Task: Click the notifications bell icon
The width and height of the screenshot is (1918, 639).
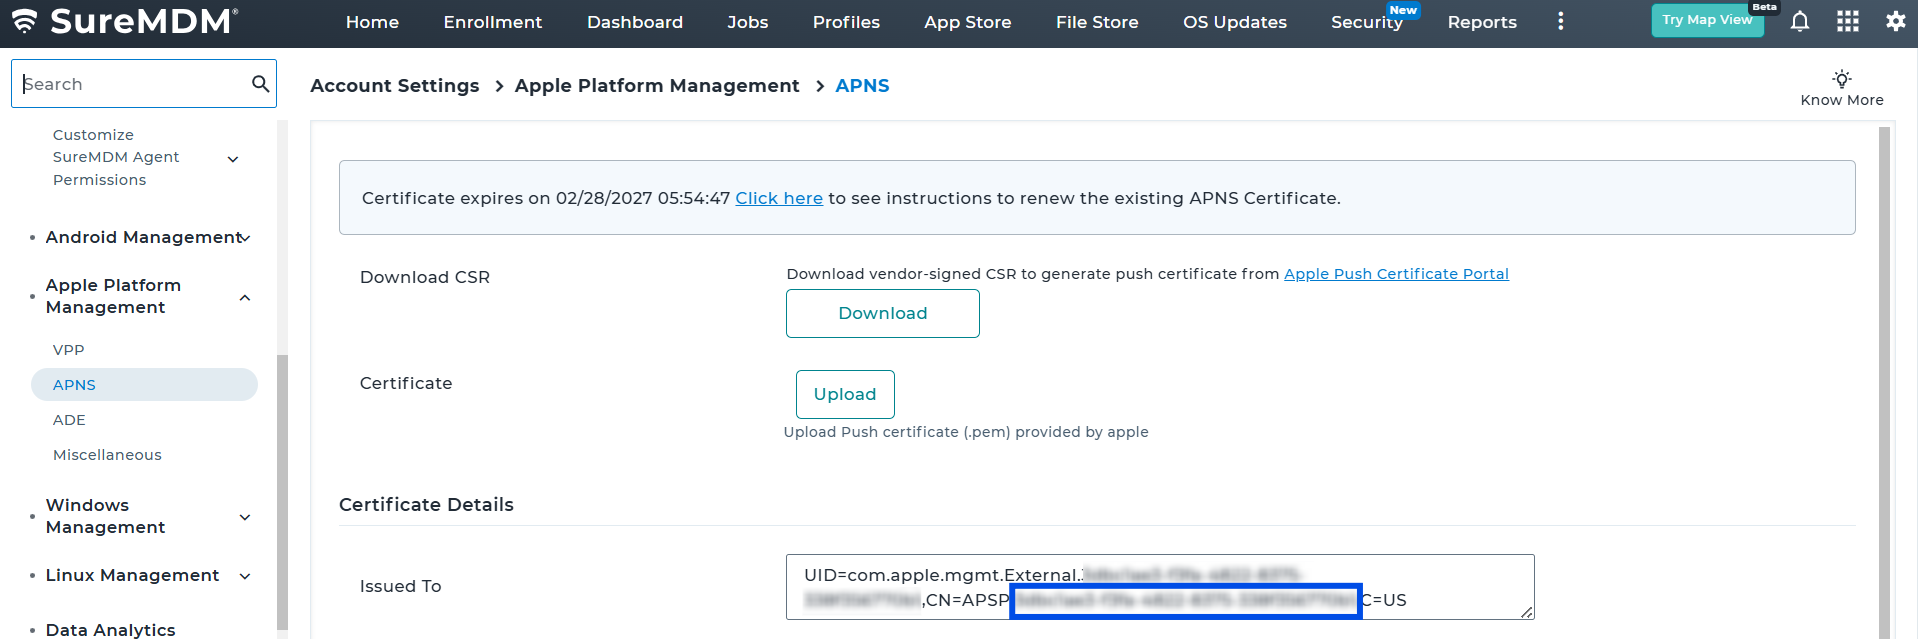Action: pos(1799,21)
